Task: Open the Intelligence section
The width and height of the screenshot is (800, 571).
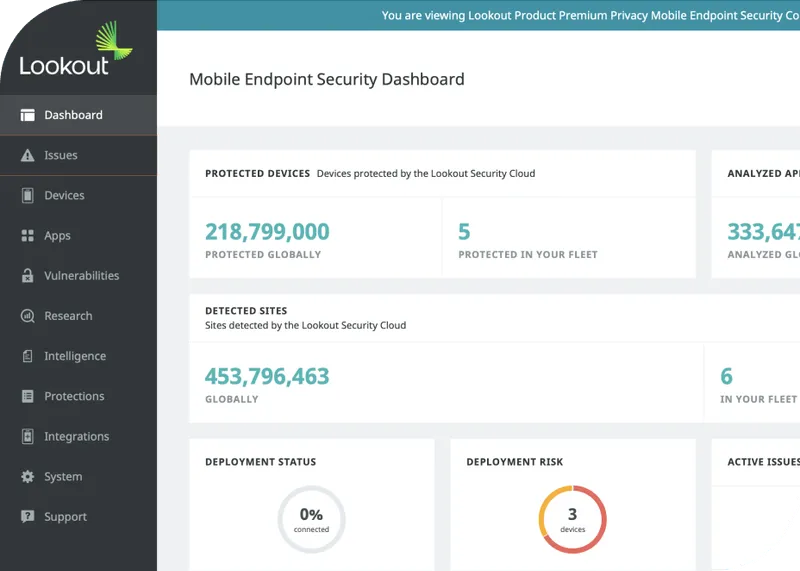Action: coord(79,356)
